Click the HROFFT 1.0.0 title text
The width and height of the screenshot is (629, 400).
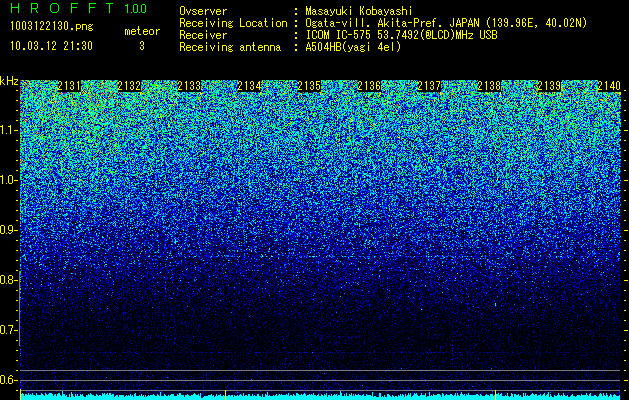(78, 8)
